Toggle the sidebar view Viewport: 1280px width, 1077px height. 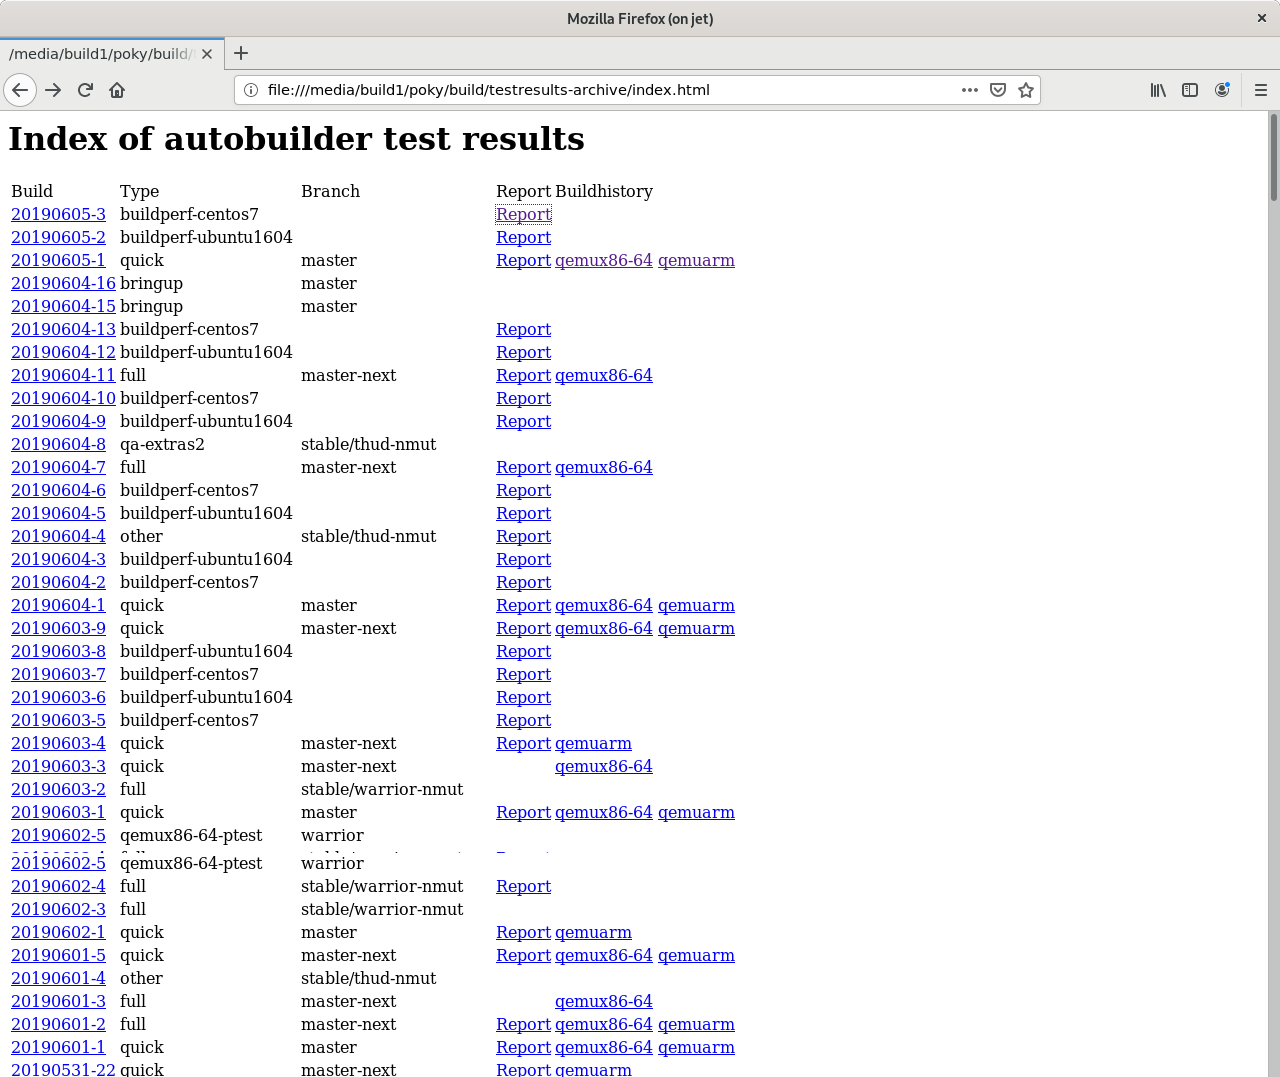tap(1190, 90)
